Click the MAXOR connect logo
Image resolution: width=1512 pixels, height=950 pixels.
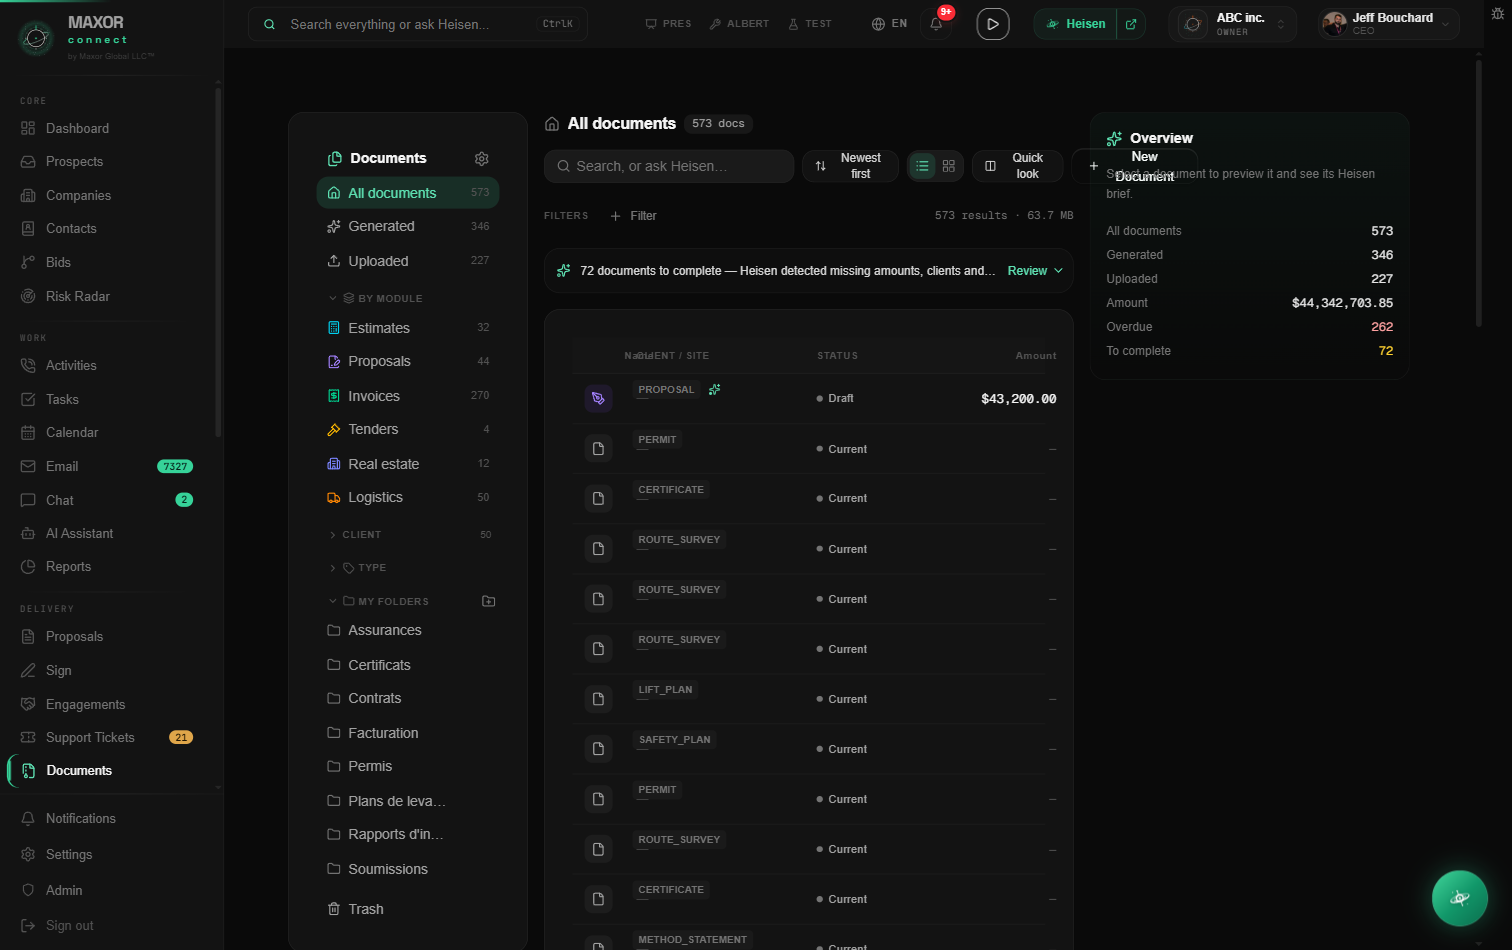click(x=88, y=36)
